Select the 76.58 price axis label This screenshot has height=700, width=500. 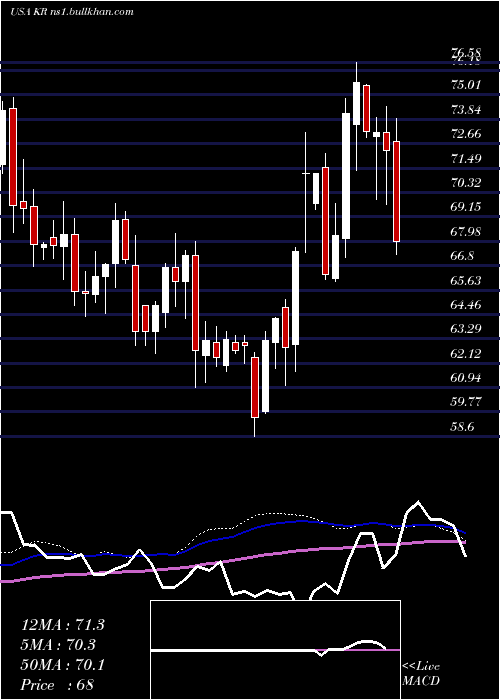467,54
